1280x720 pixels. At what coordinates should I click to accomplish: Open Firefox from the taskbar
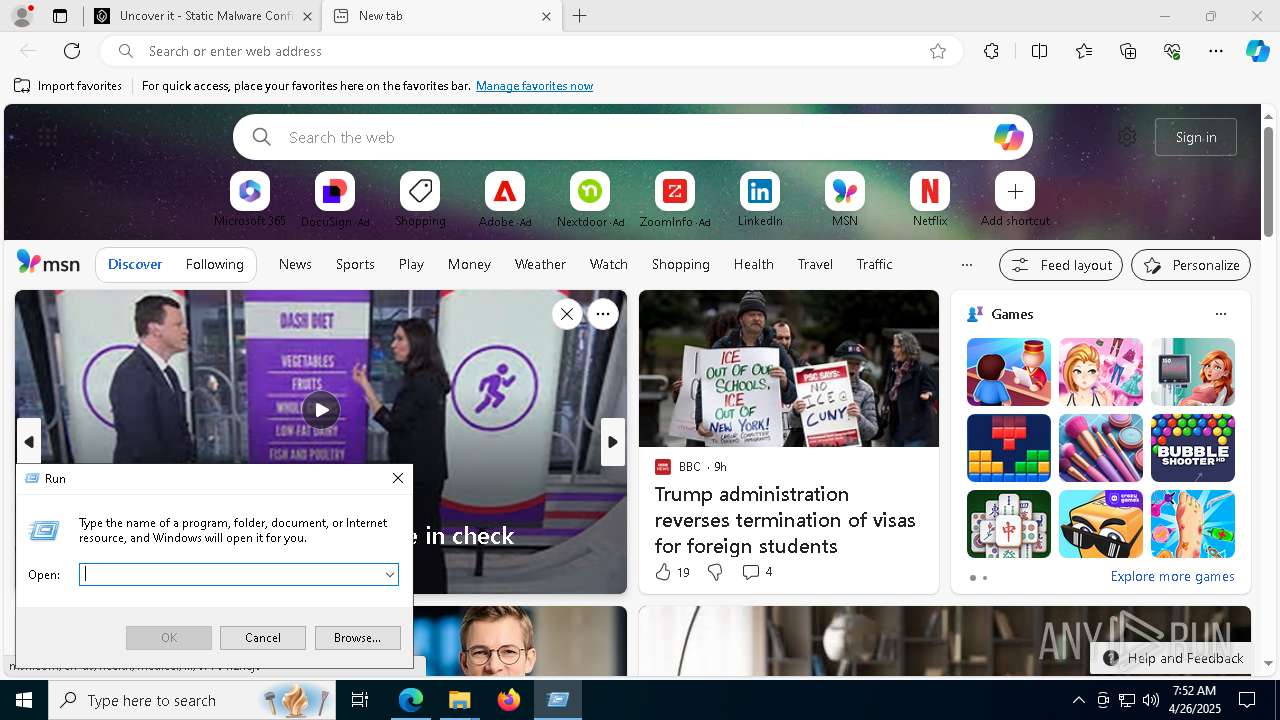click(509, 700)
